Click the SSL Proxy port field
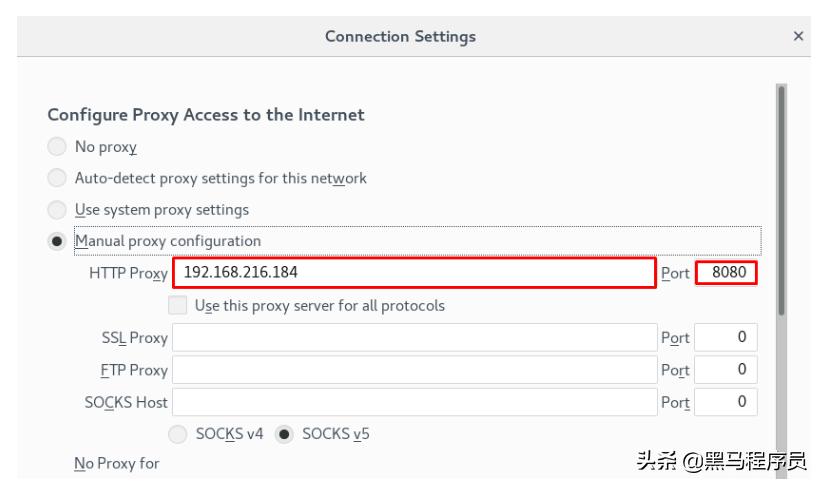The width and height of the screenshot is (821, 485). [x=726, y=338]
